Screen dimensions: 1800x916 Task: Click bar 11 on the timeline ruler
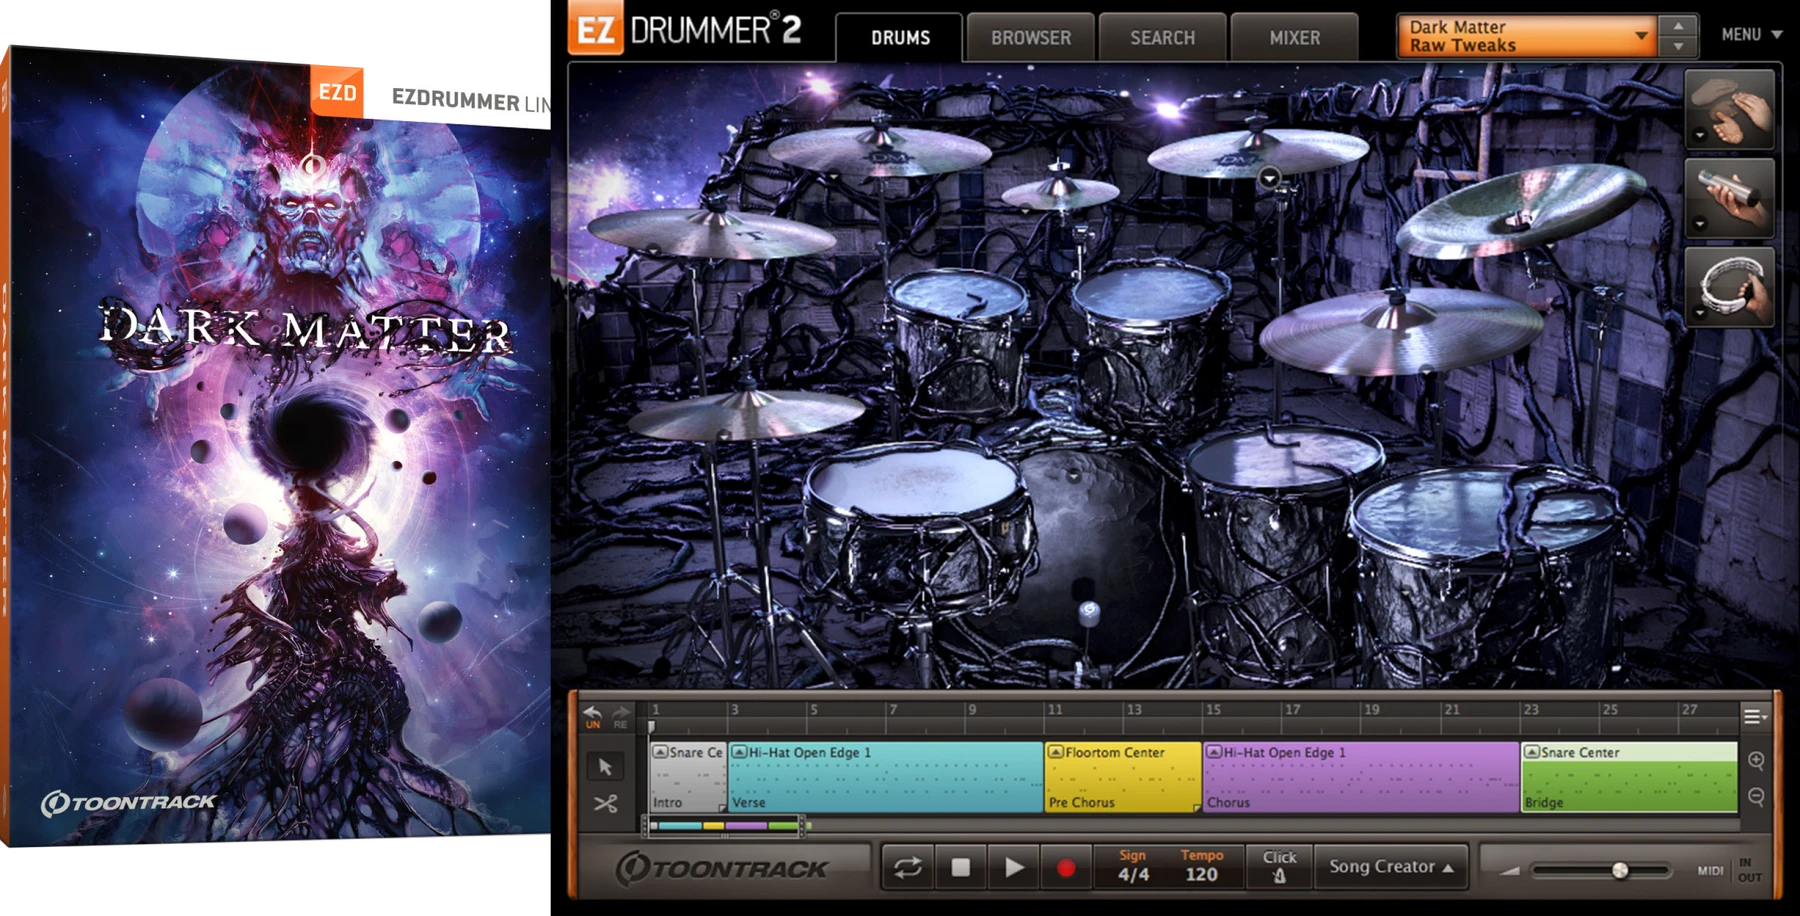(x=1054, y=709)
